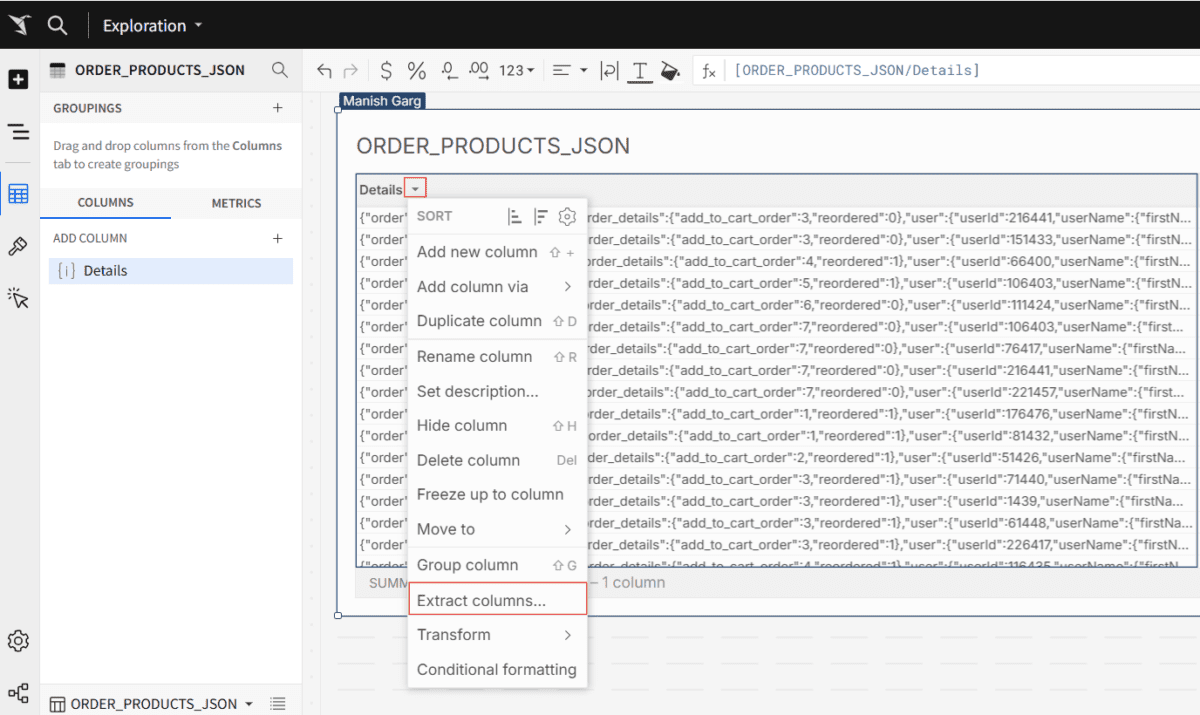Image resolution: width=1200 pixels, height=715 pixels.
Task: Switch to the METRICS tab
Action: (x=236, y=202)
